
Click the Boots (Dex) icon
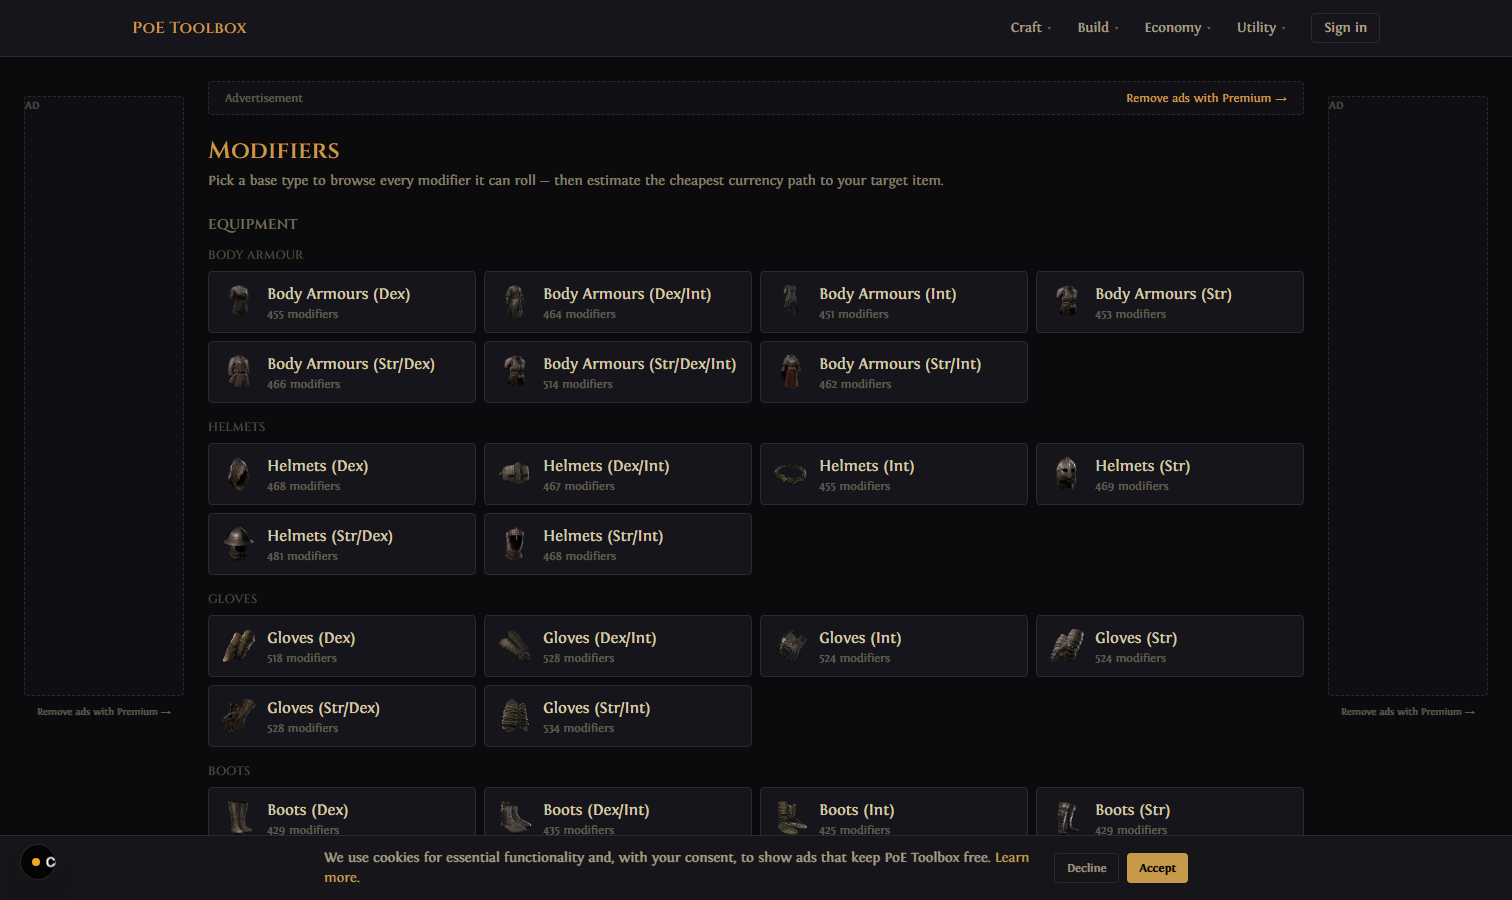pyautogui.click(x=239, y=818)
